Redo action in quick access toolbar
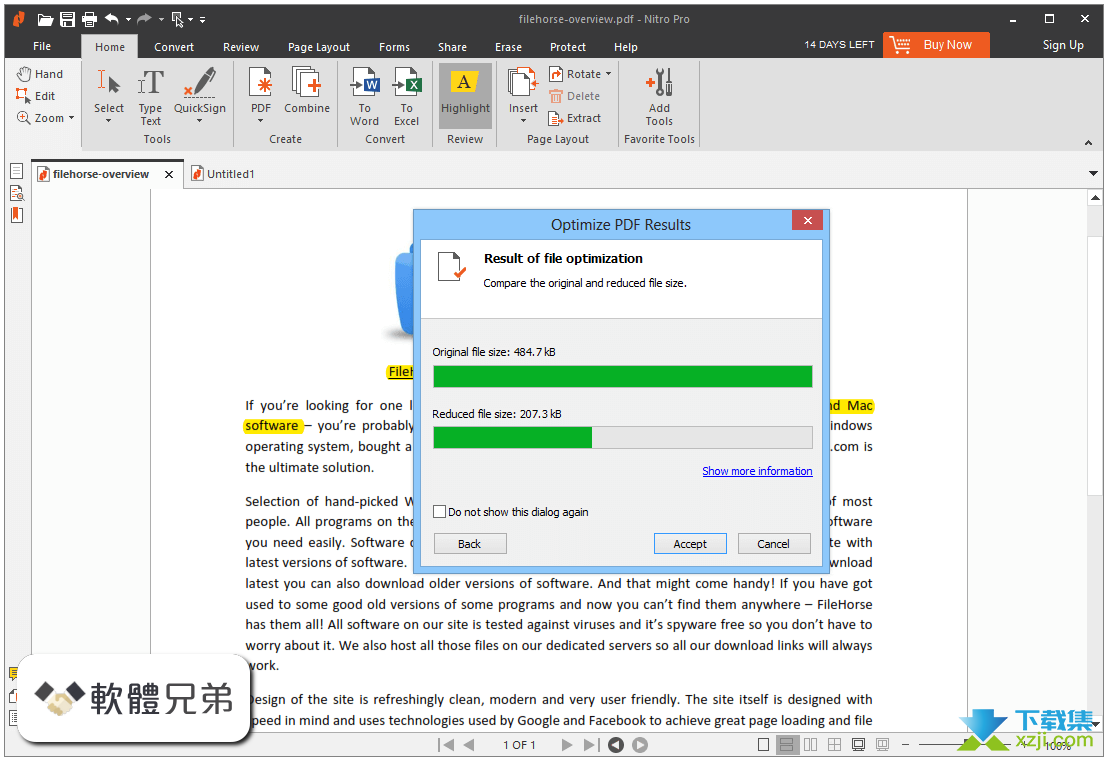 (144, 19)
